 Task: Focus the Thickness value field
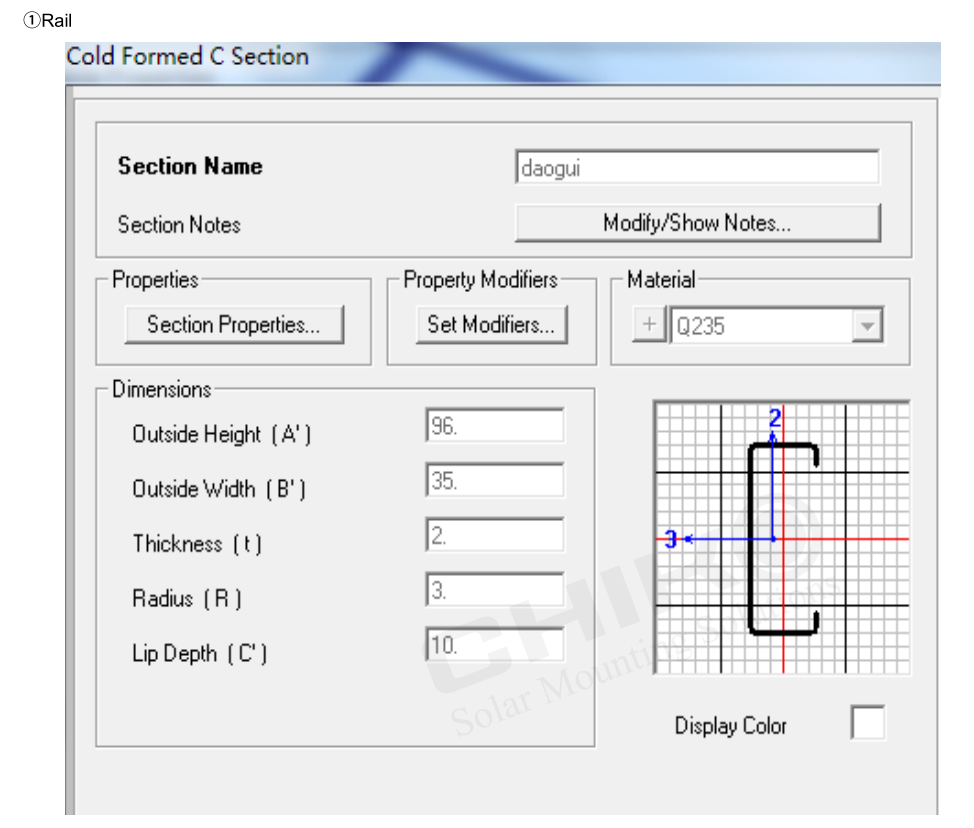coord(494,536)
